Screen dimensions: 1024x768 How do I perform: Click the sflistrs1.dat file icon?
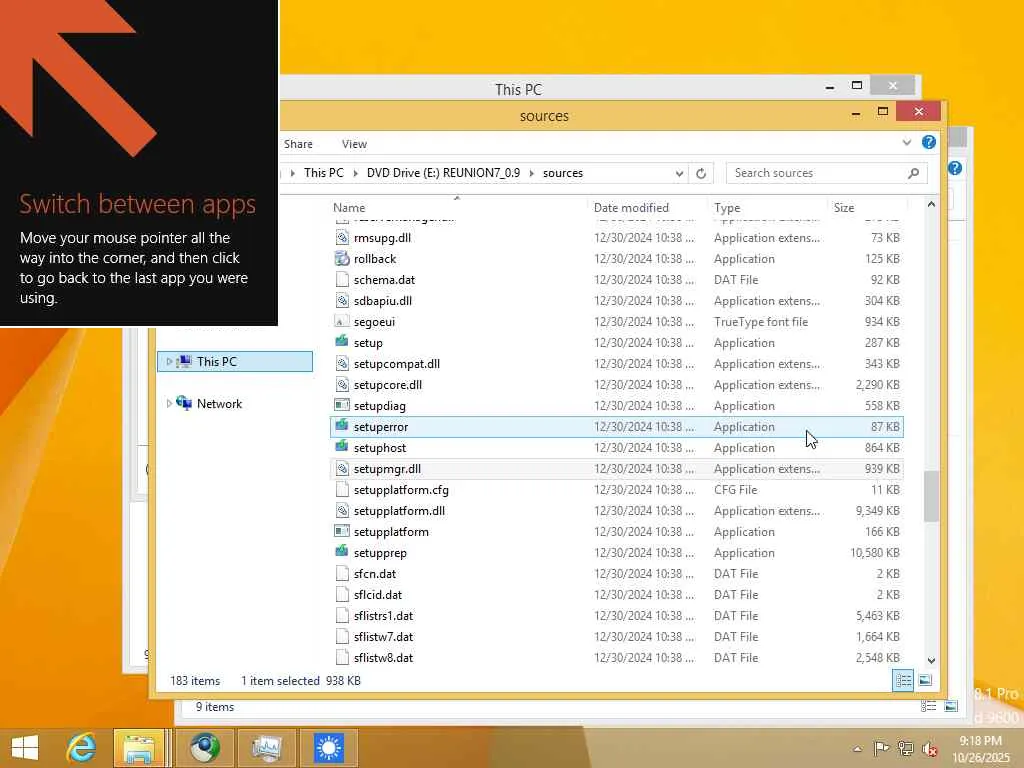pyautogui.click(x=342, y=616)
